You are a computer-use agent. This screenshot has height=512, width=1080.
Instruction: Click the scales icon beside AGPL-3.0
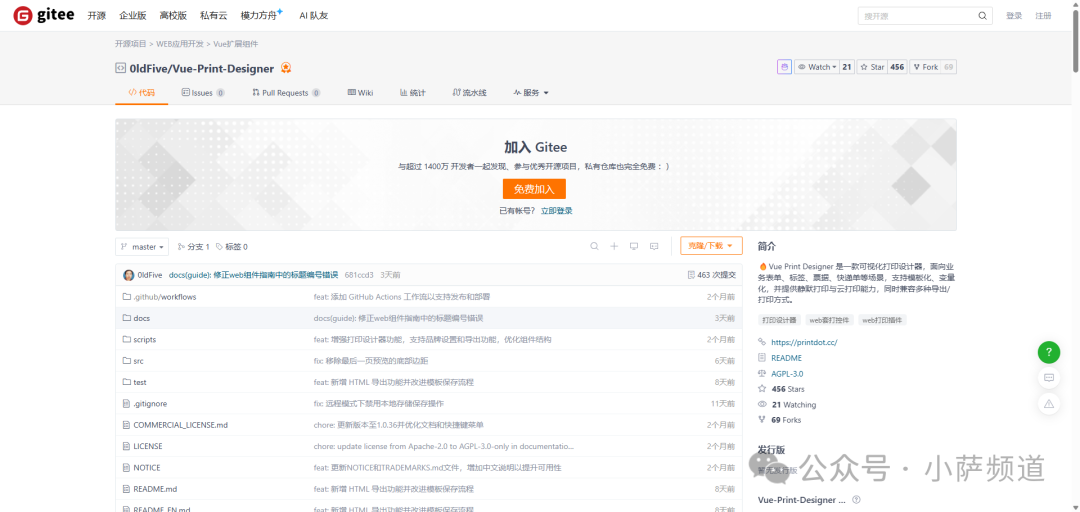point(762,373)
